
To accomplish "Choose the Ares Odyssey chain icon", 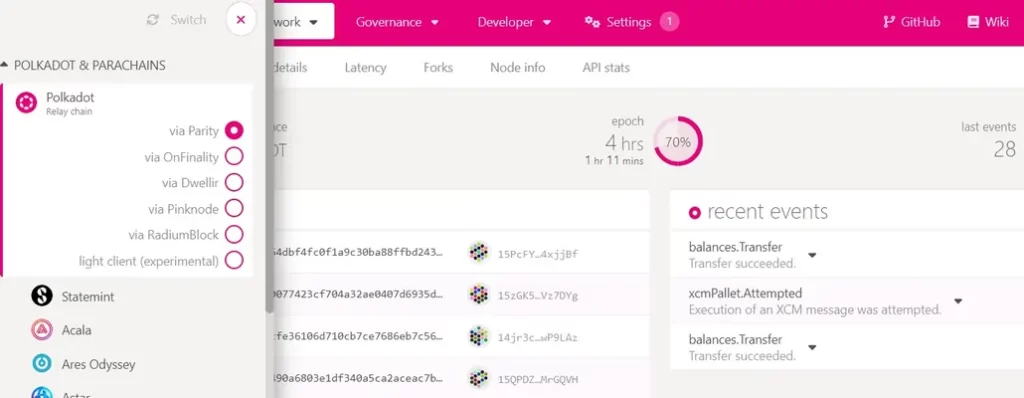I will pyautogui.click(x=42, y=363).
